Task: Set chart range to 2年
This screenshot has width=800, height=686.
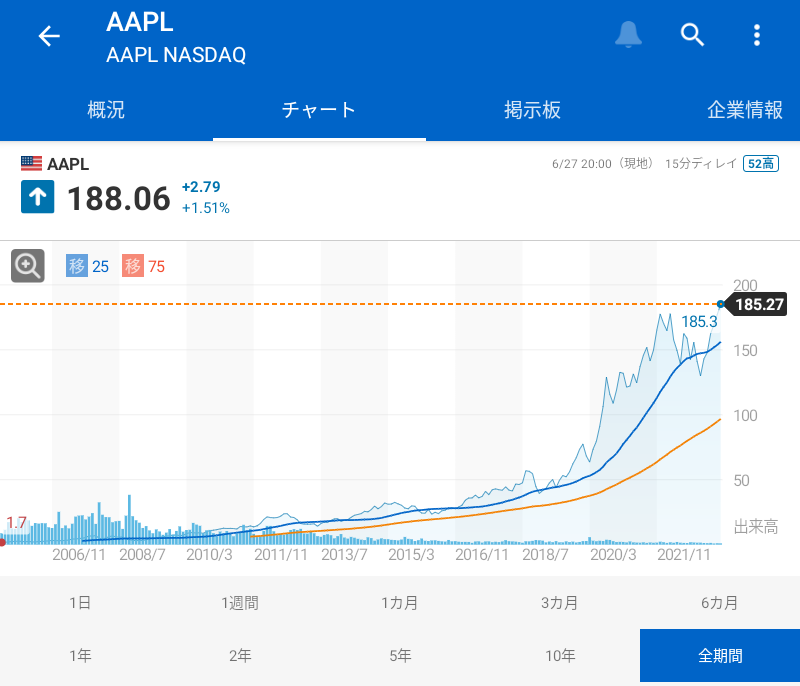Action: 240,655
